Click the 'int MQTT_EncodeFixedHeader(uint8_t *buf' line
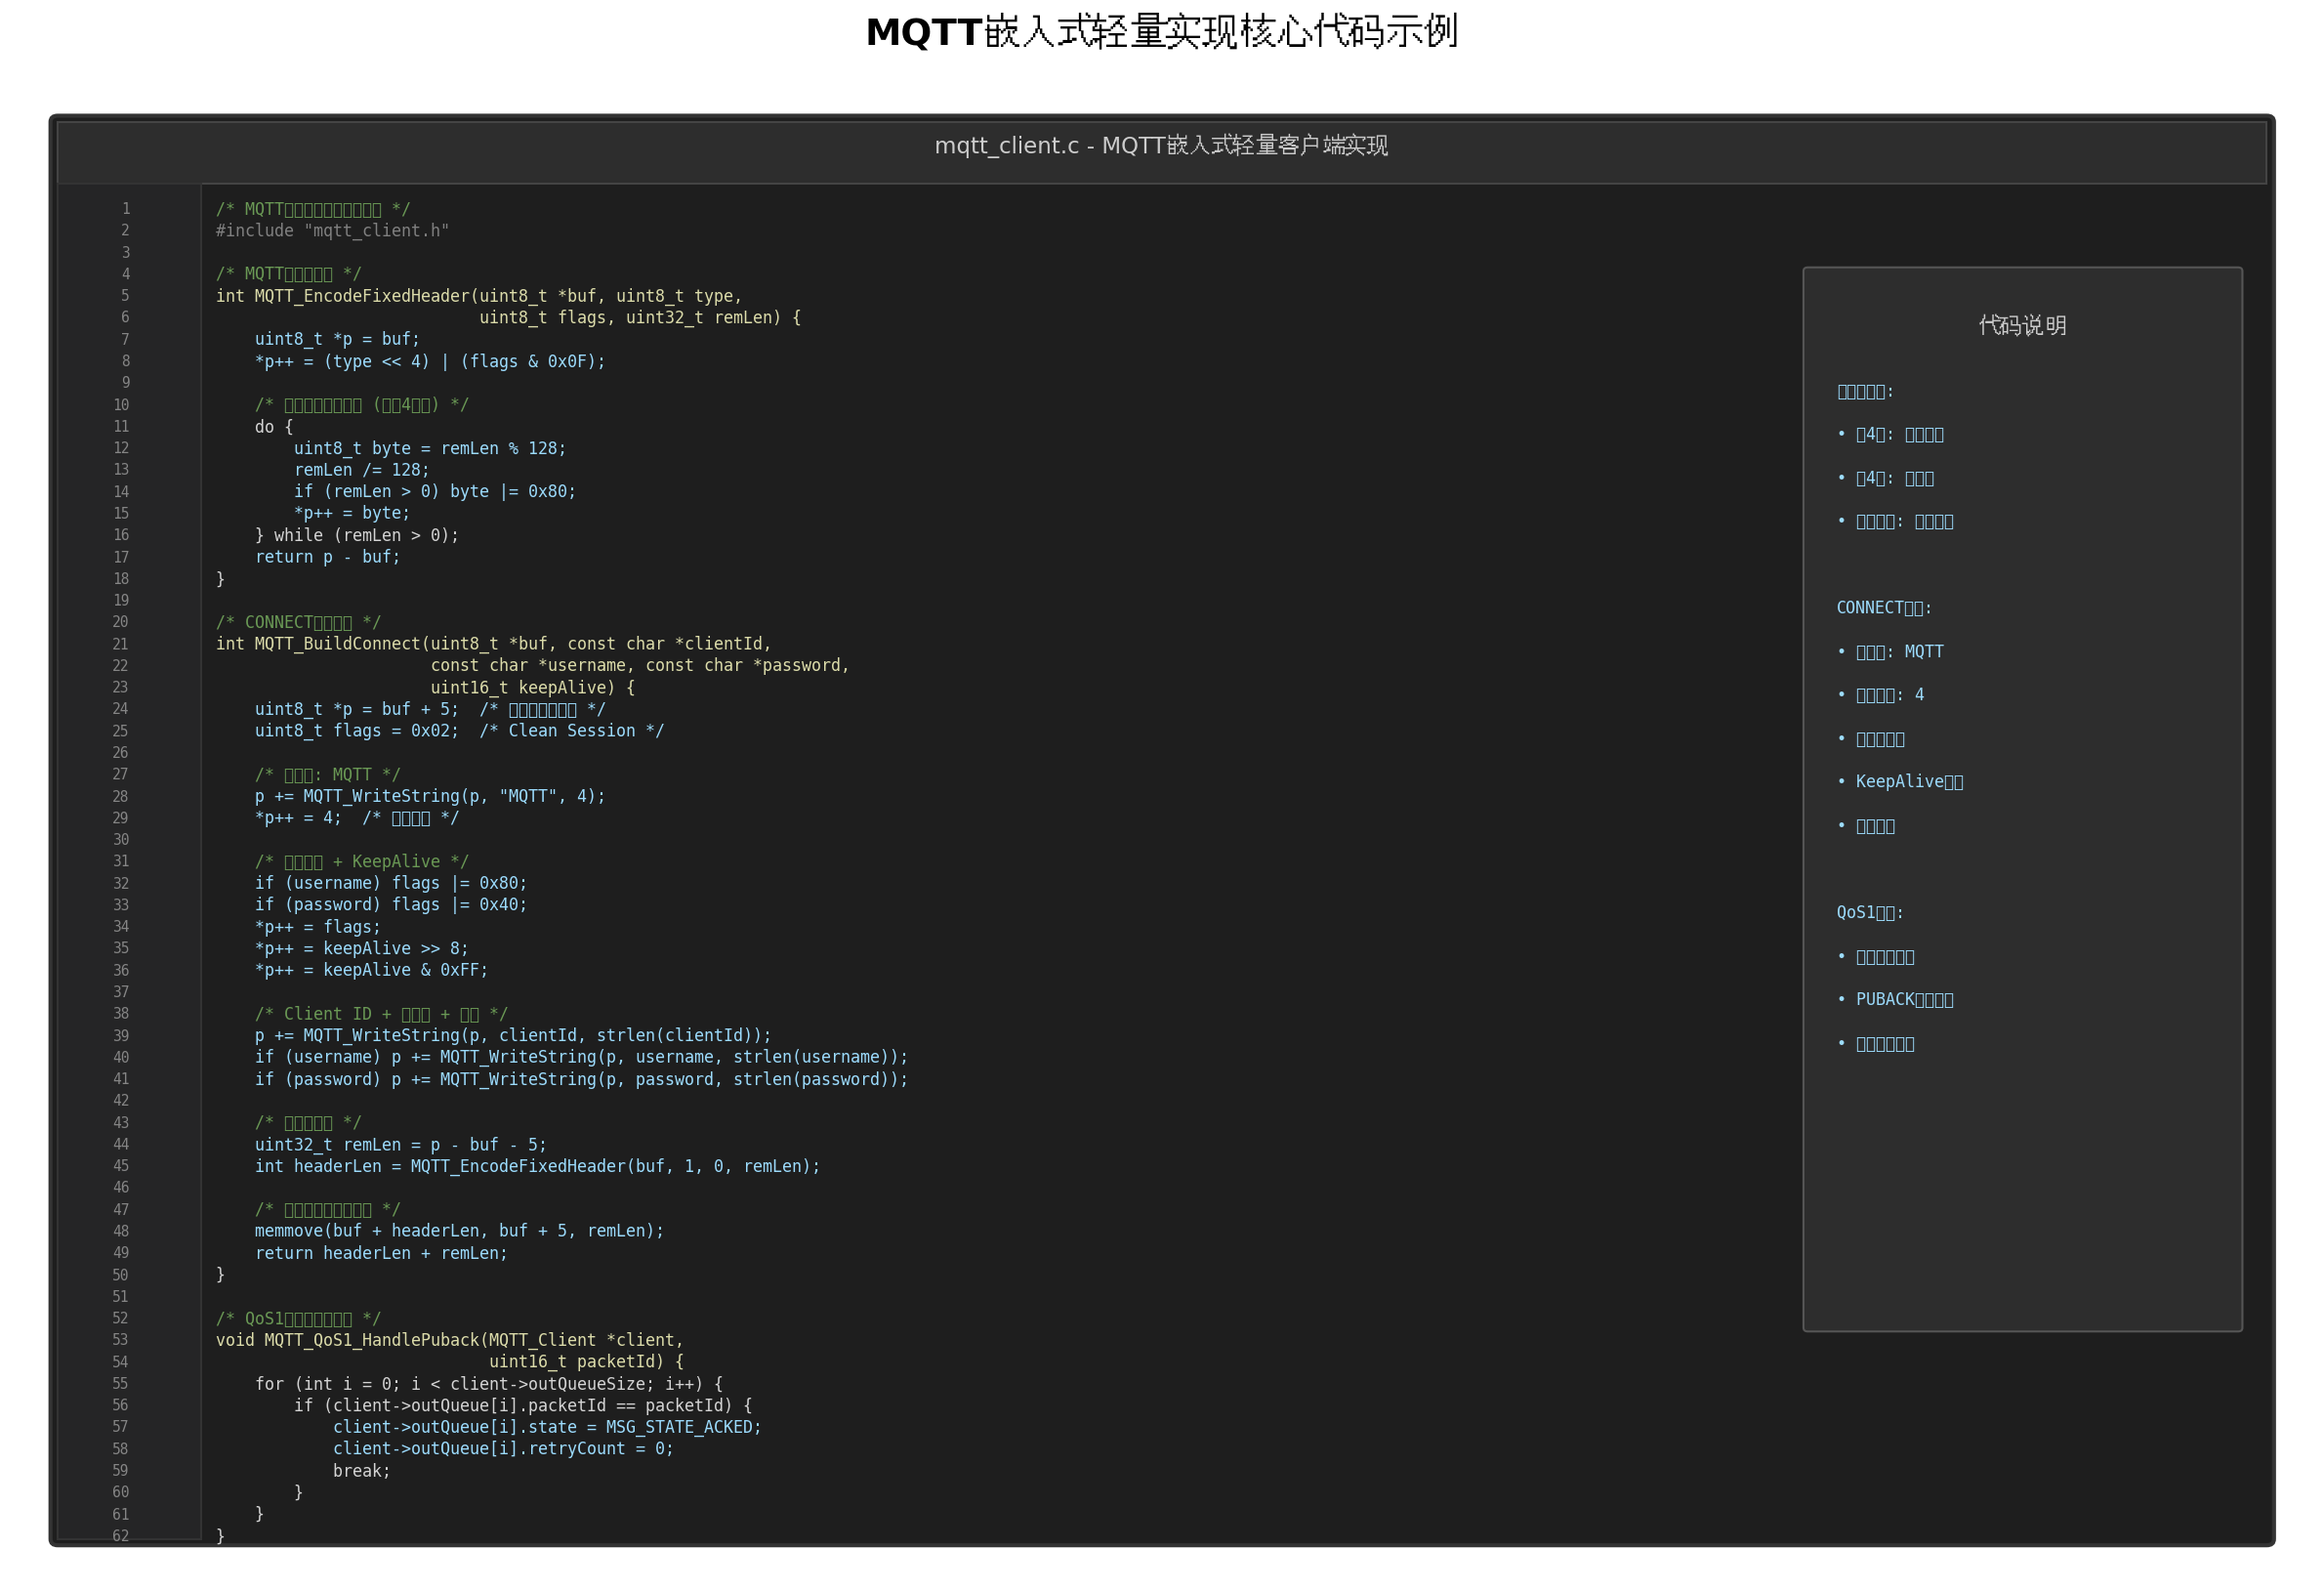 tap(479, 296)
